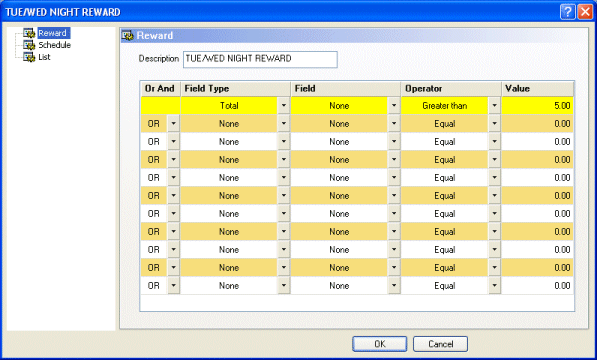
Task: Open Operator dropdown arrow beside Greater than
Action: (x=494, y=106)
